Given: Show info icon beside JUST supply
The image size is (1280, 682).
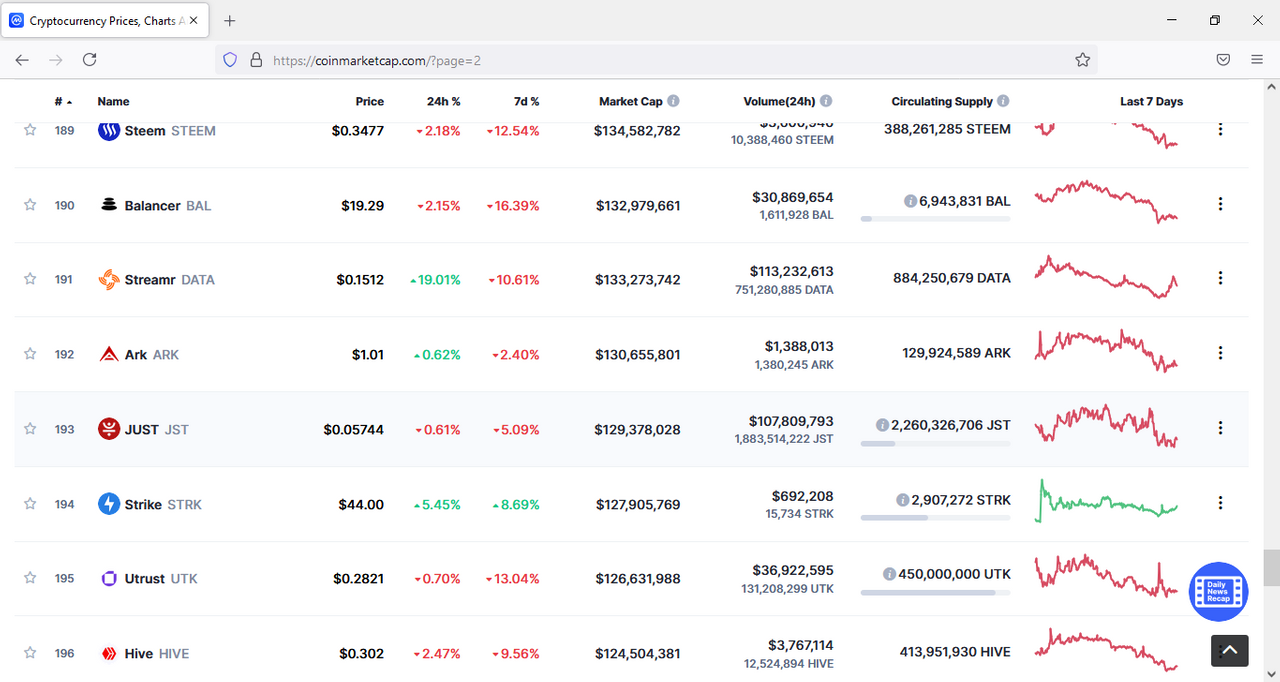Looking at the screenshot, I should point(882,425).
